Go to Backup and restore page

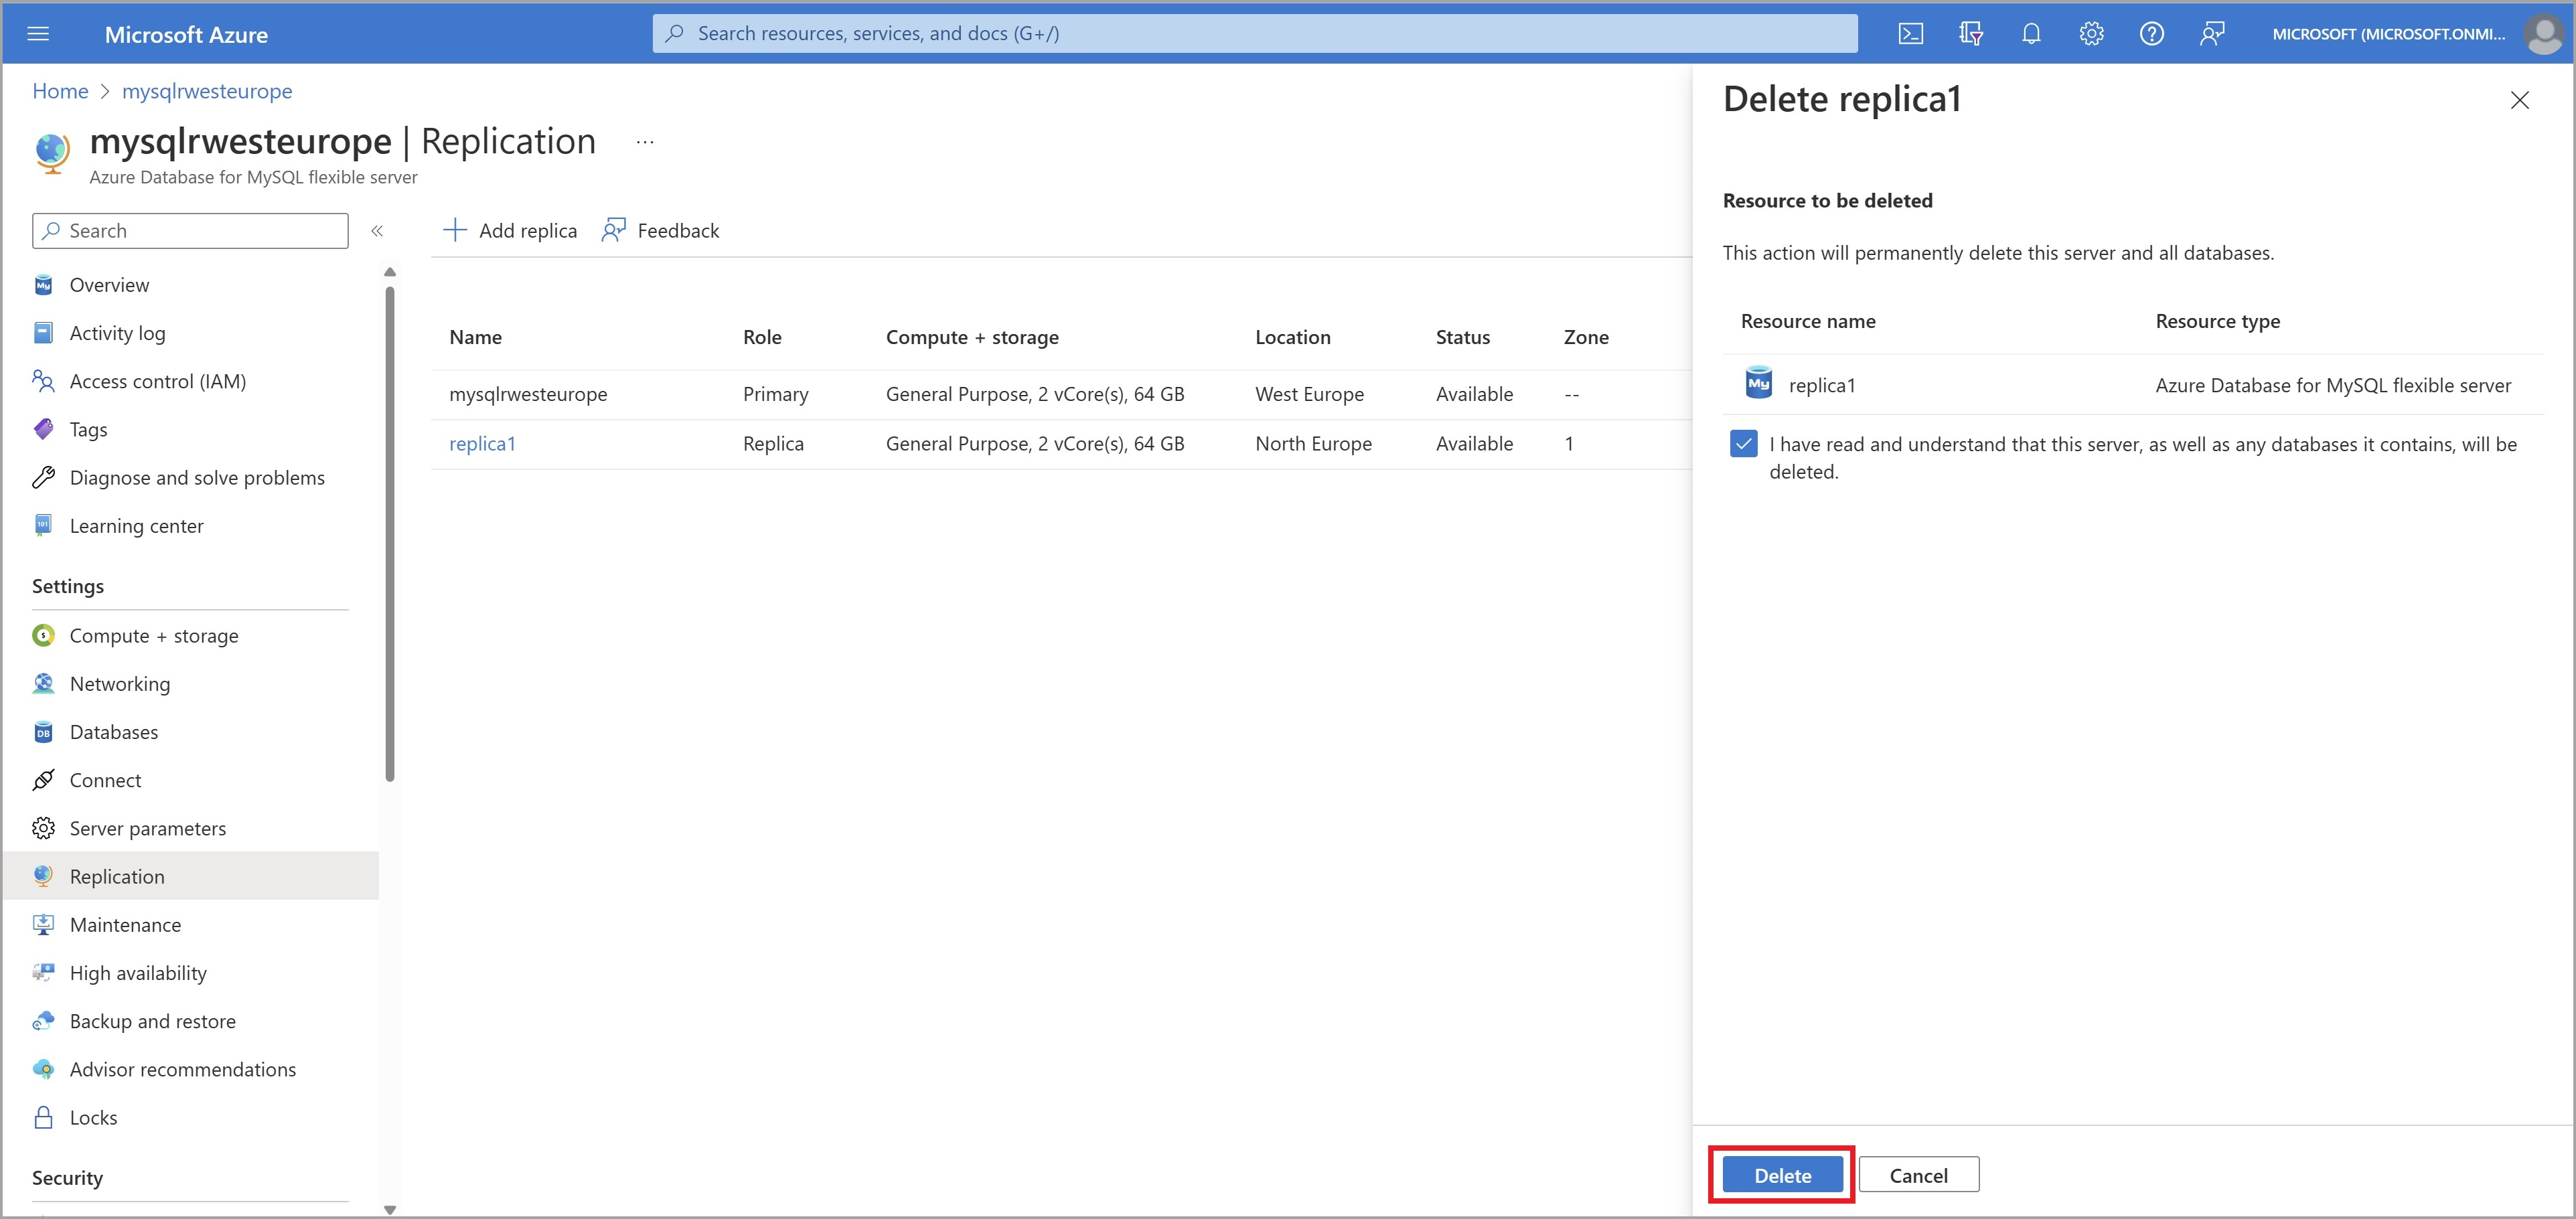[152, 1021]
